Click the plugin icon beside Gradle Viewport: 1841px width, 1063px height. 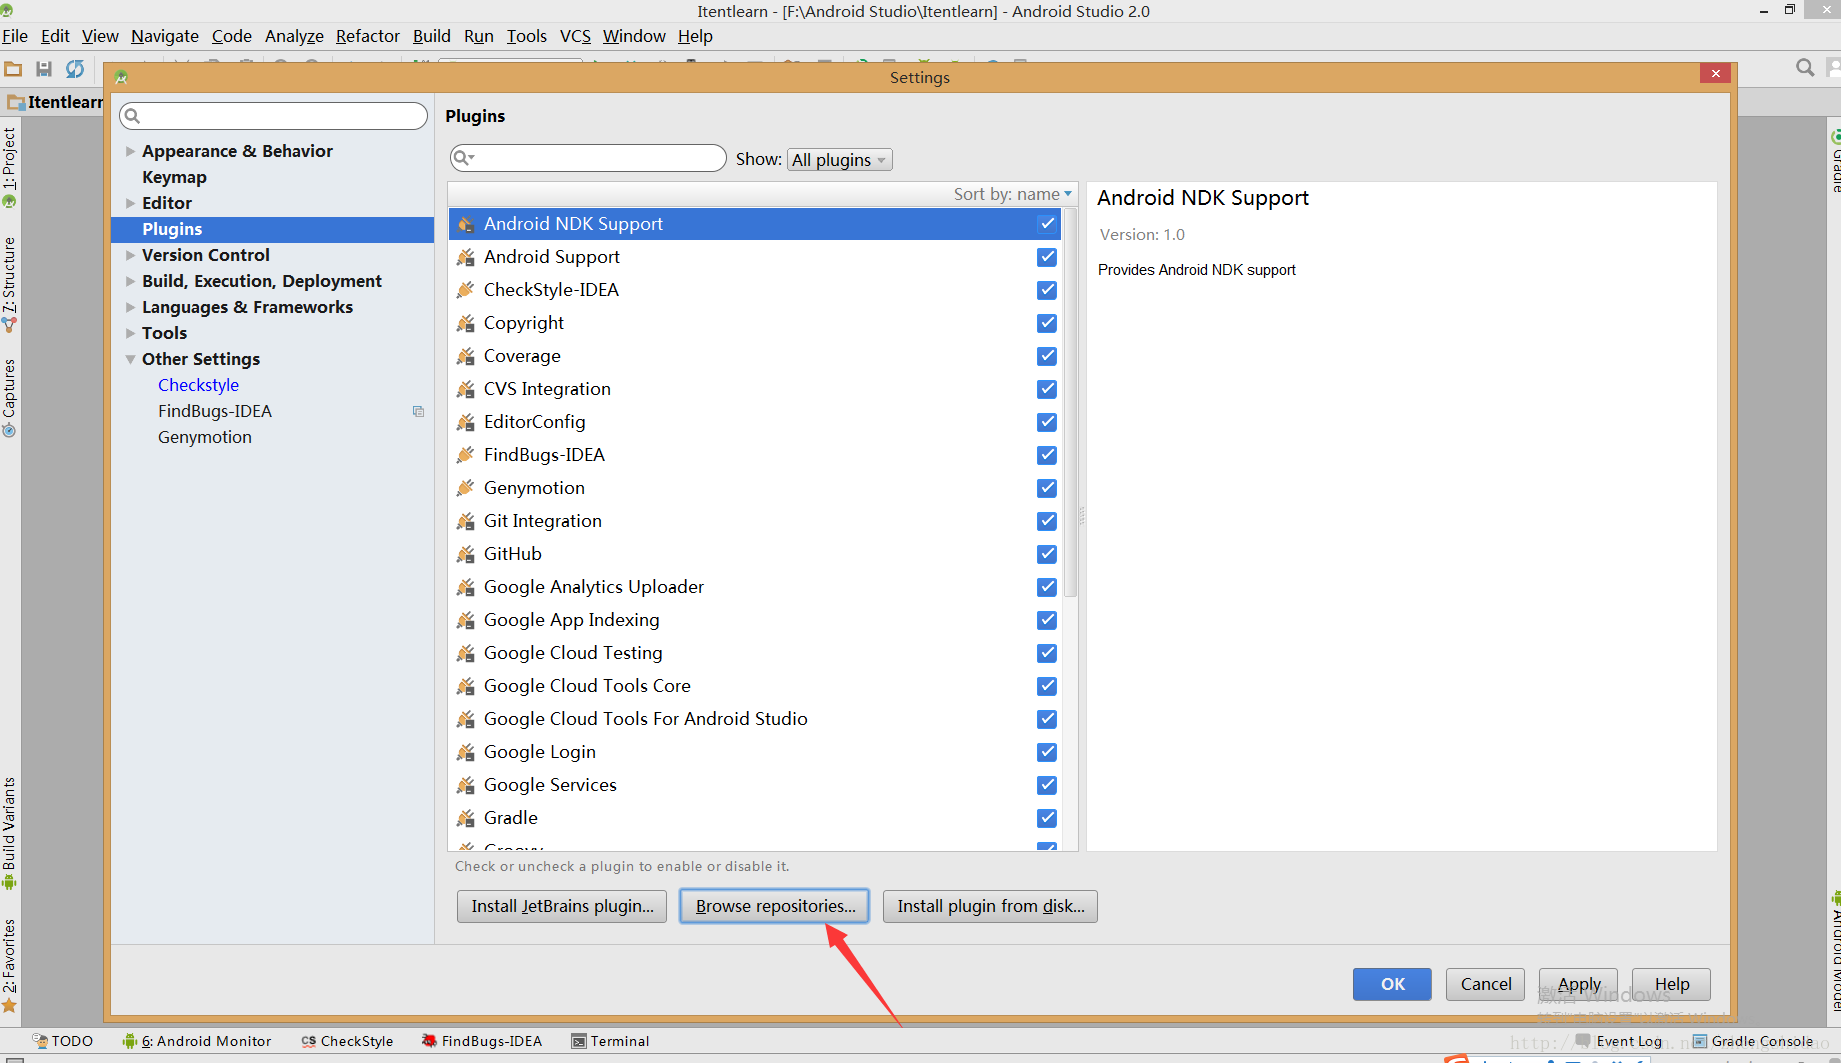[x=465, y=818]
